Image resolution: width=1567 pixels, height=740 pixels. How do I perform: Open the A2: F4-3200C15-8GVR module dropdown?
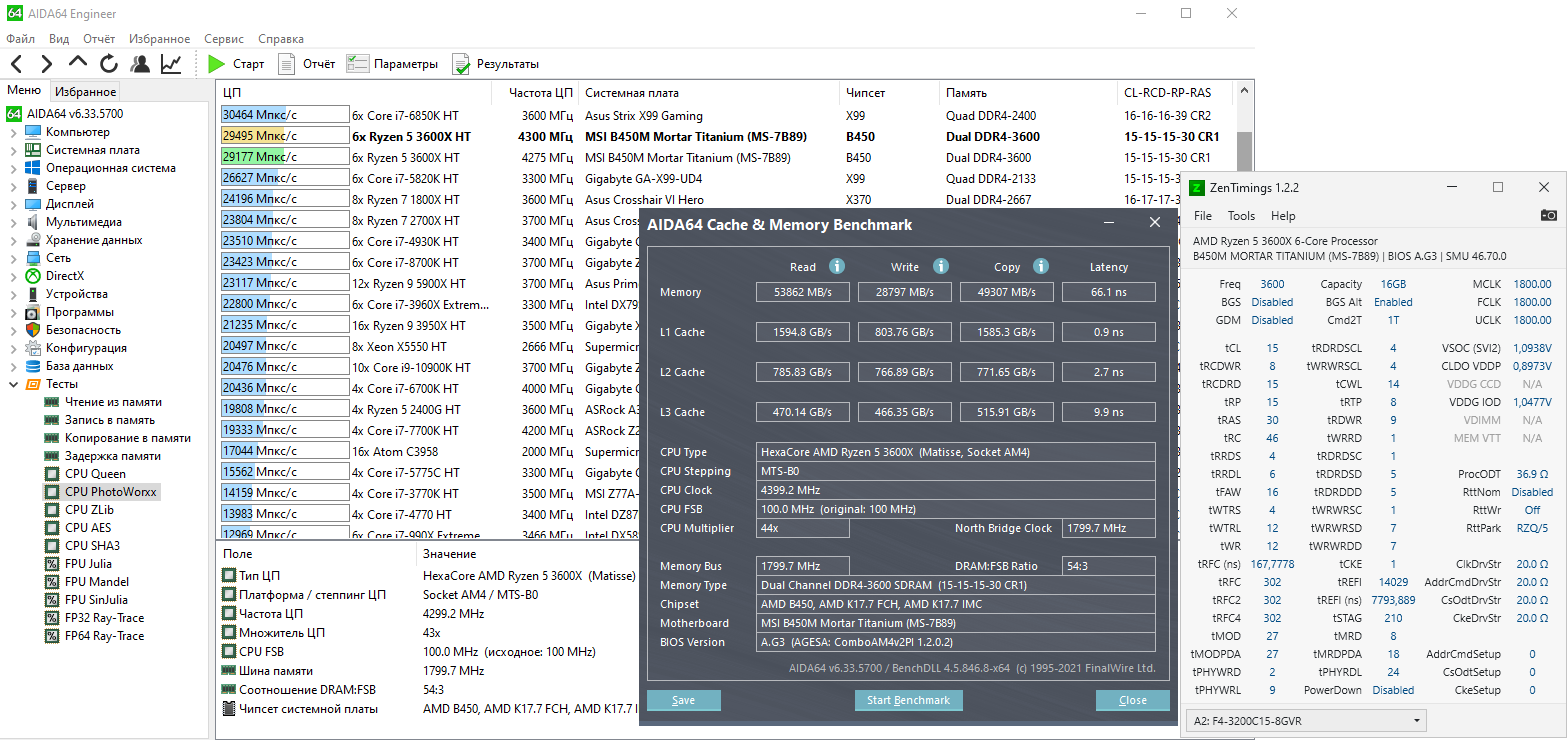click(1308, 720)
